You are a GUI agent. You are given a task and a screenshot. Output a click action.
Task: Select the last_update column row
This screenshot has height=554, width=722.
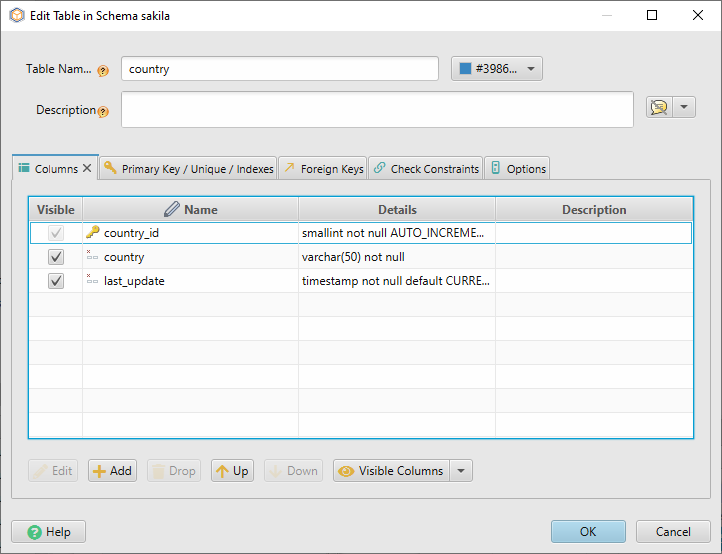(x=361, y=281)
